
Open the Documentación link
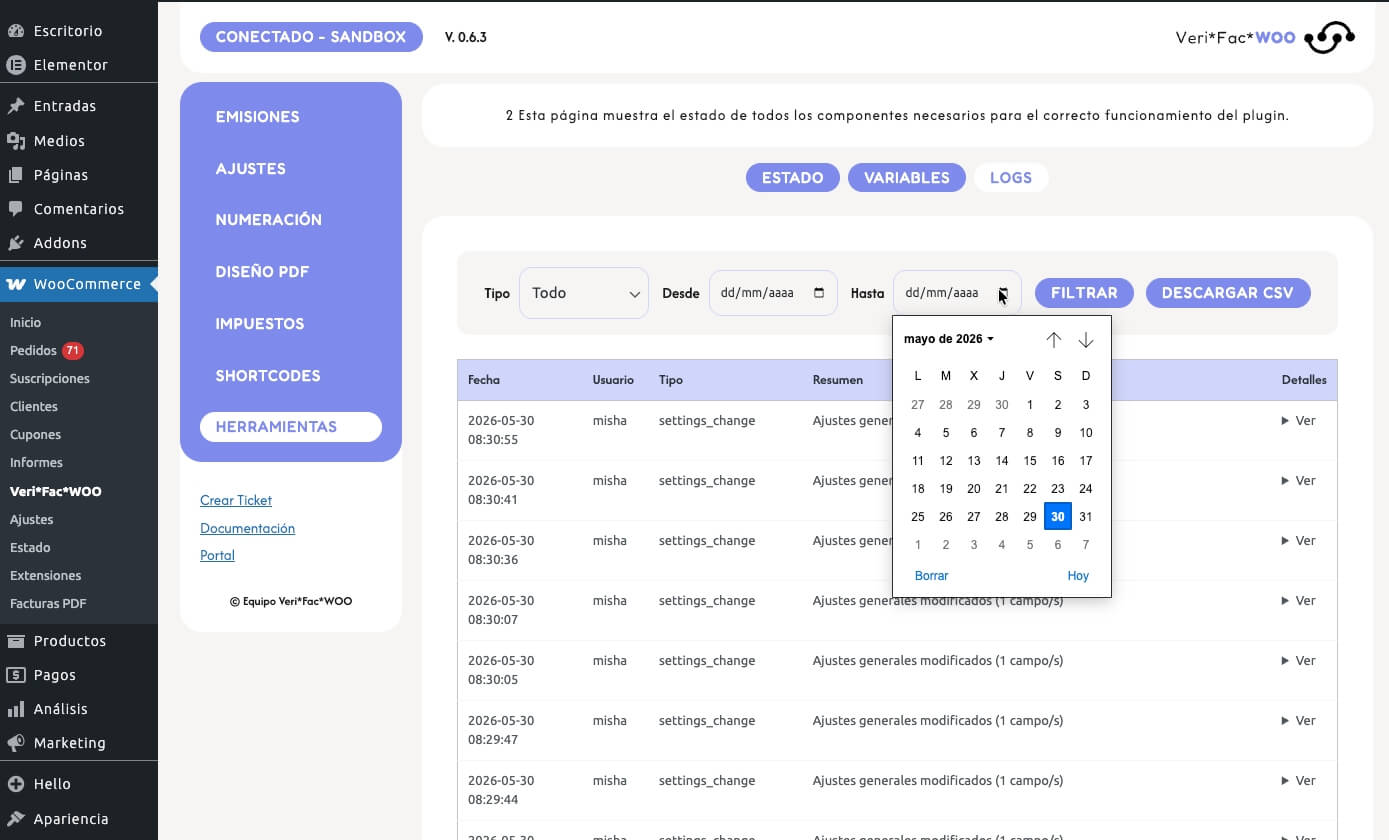coord(247,528)
